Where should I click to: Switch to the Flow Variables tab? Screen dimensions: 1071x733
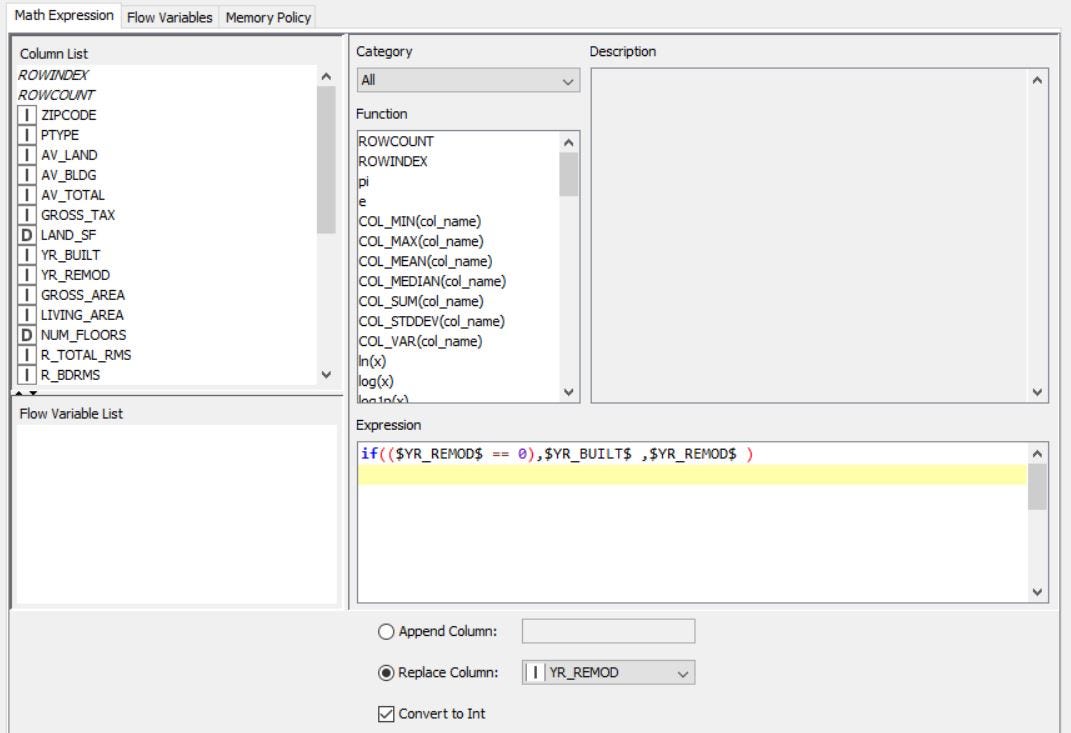tap(169, 17)
